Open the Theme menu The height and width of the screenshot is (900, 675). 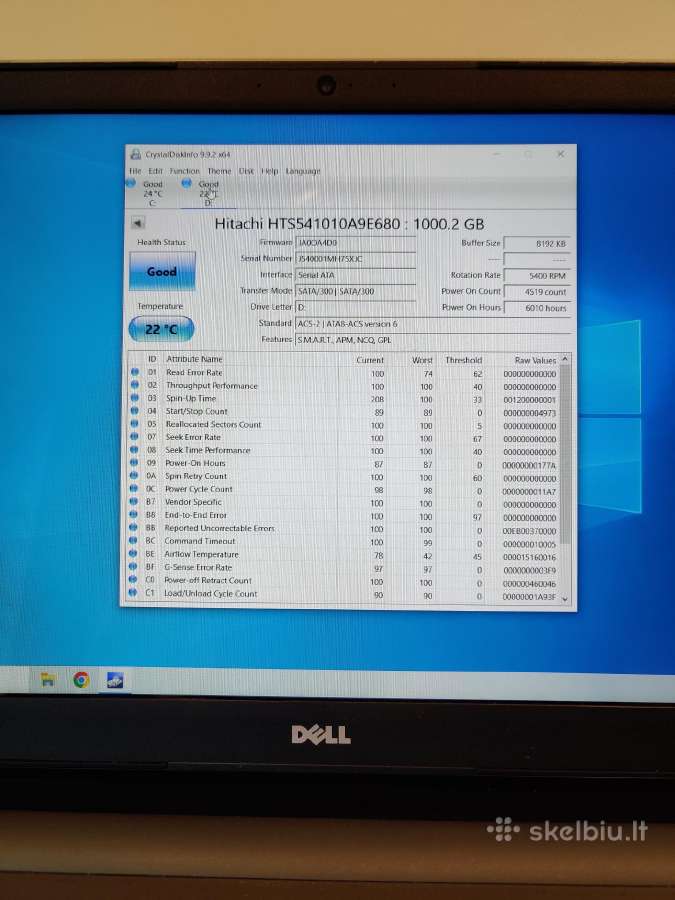pos(219,171)
